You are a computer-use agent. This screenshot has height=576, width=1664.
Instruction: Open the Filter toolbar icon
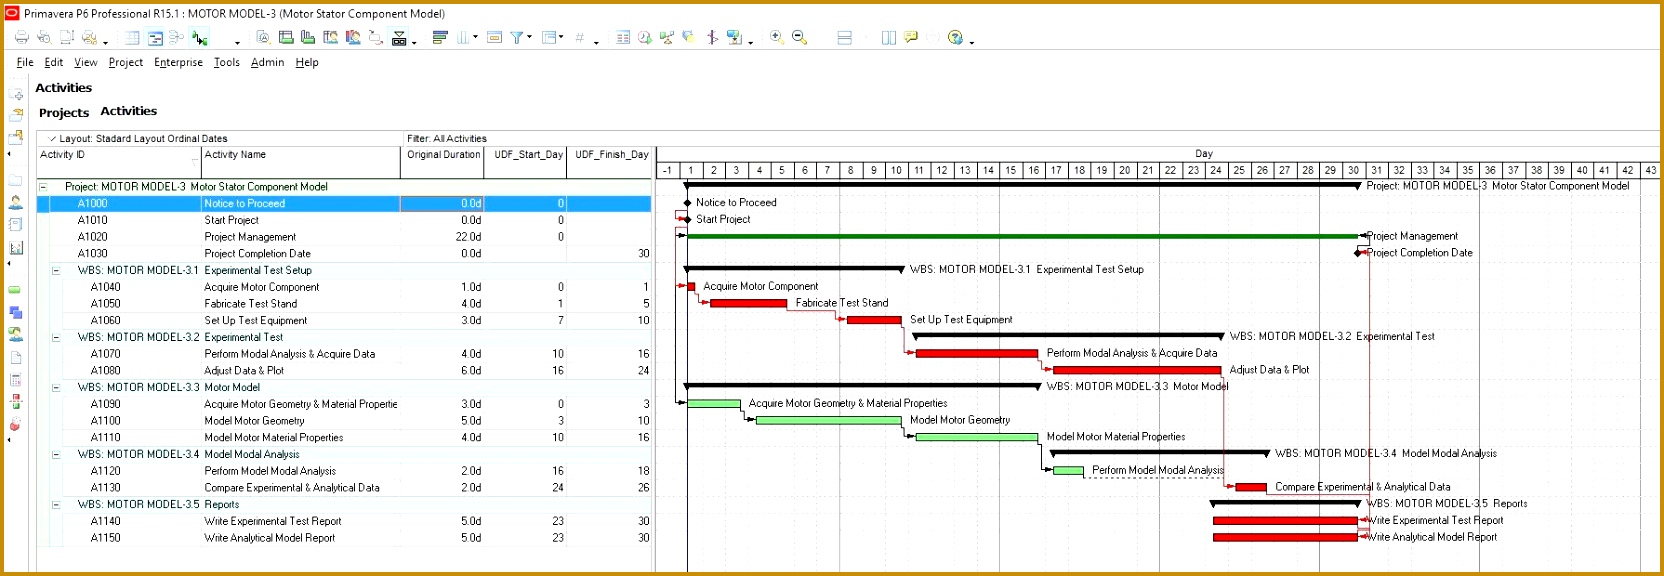point(517,38)
